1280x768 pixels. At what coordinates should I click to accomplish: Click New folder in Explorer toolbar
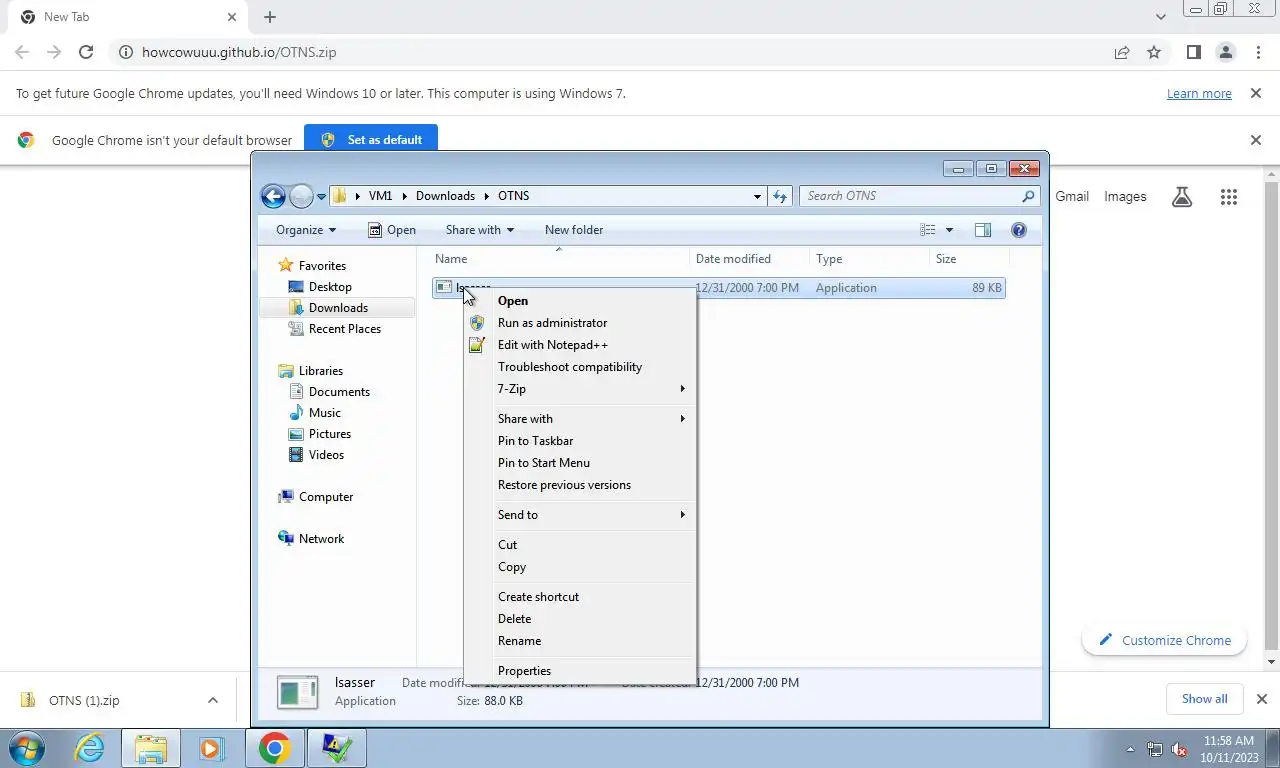pos(574,230)
